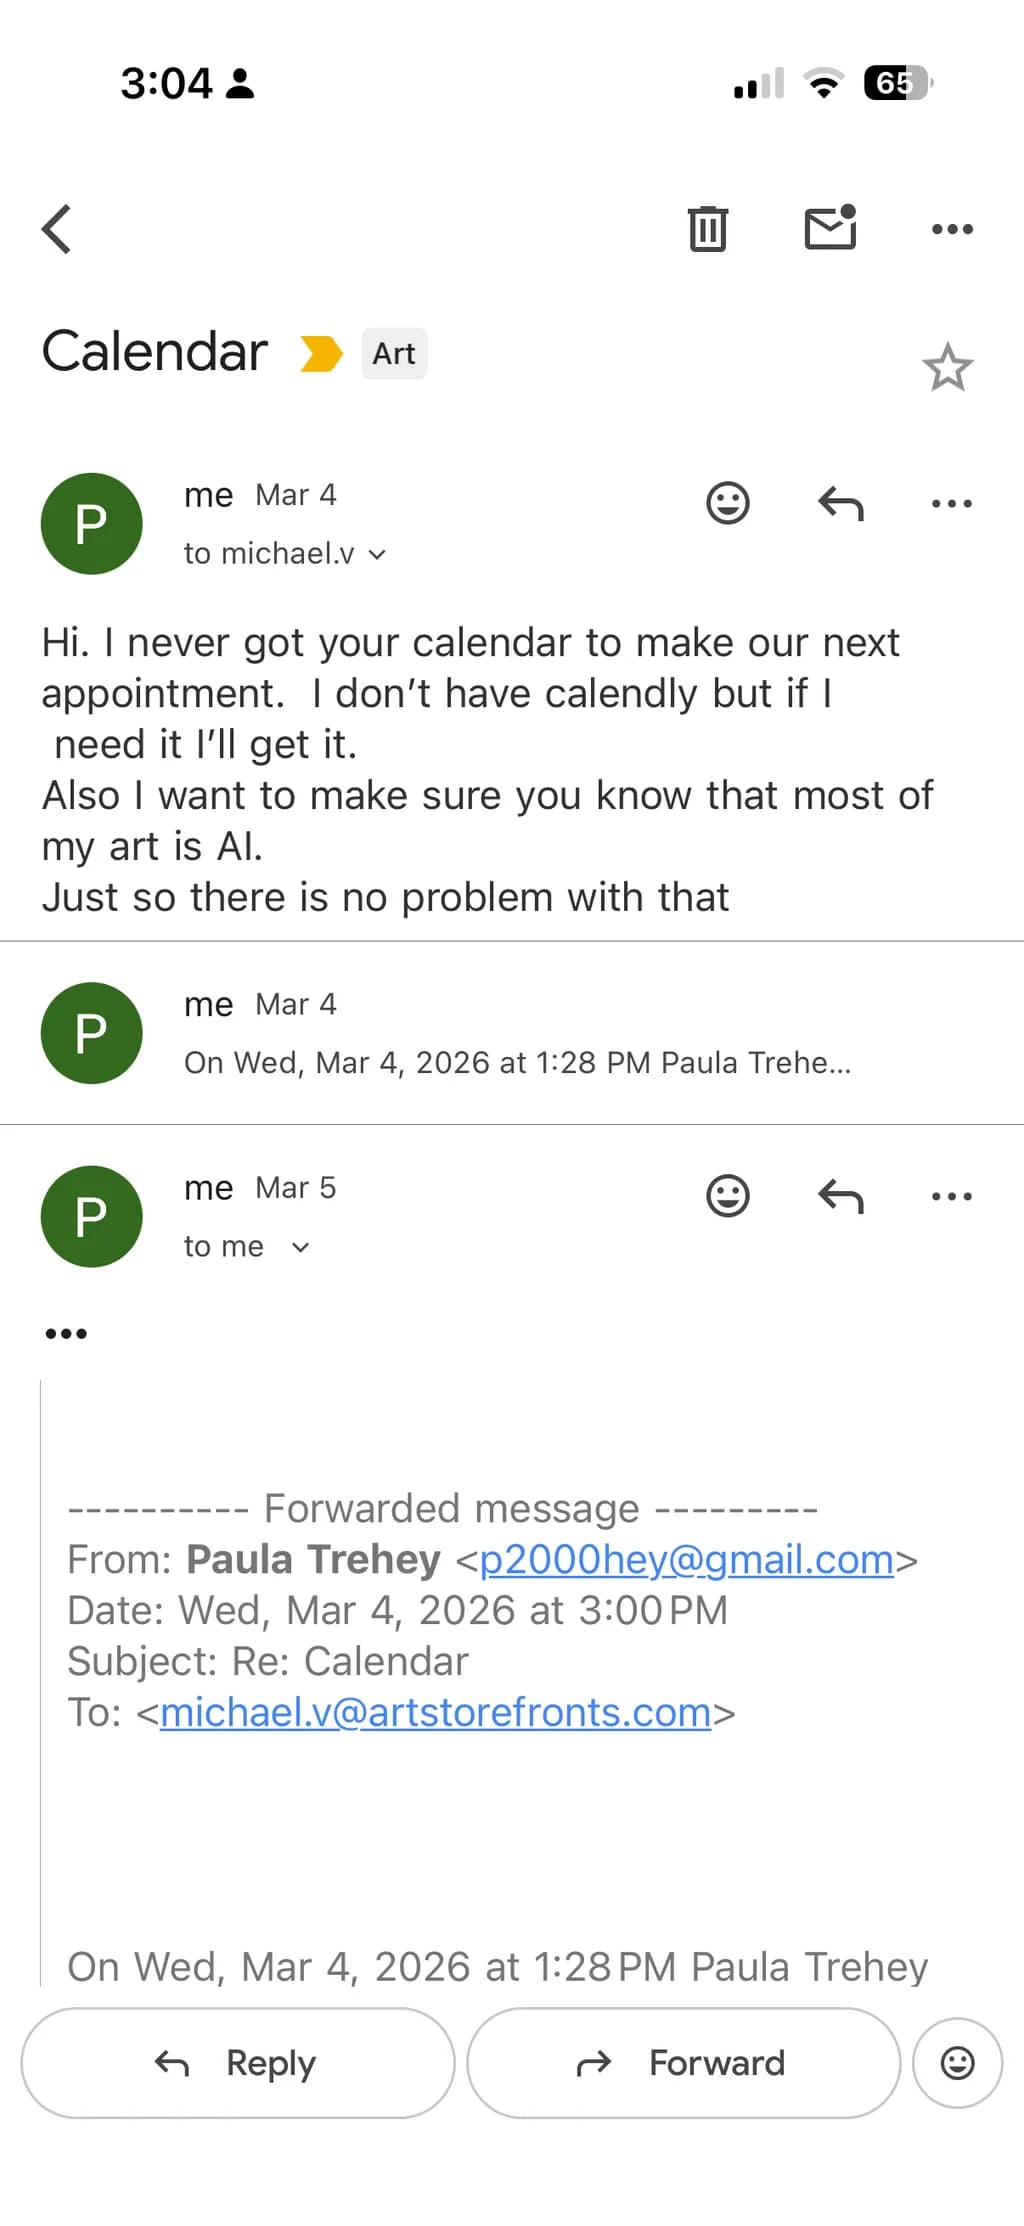Image resolution: width=1024 pixels, height=2226 pixels.
Task: Go back using the left arrow
Action: (57, 229)
